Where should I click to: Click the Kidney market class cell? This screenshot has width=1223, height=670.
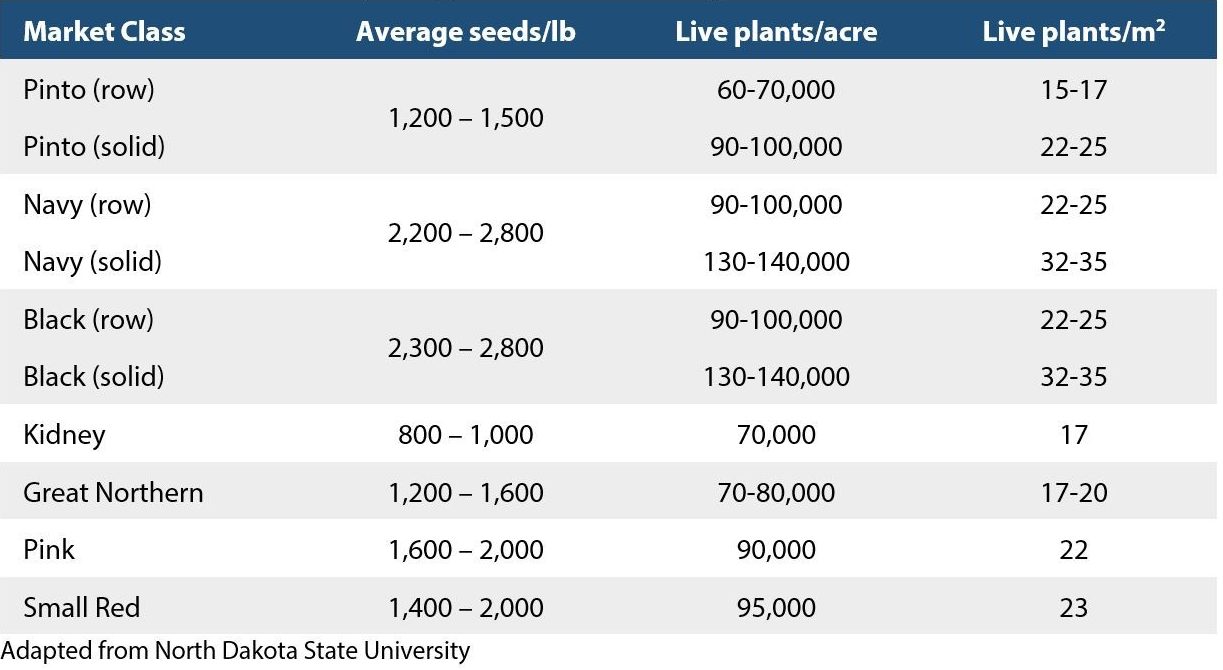point(64,435)
